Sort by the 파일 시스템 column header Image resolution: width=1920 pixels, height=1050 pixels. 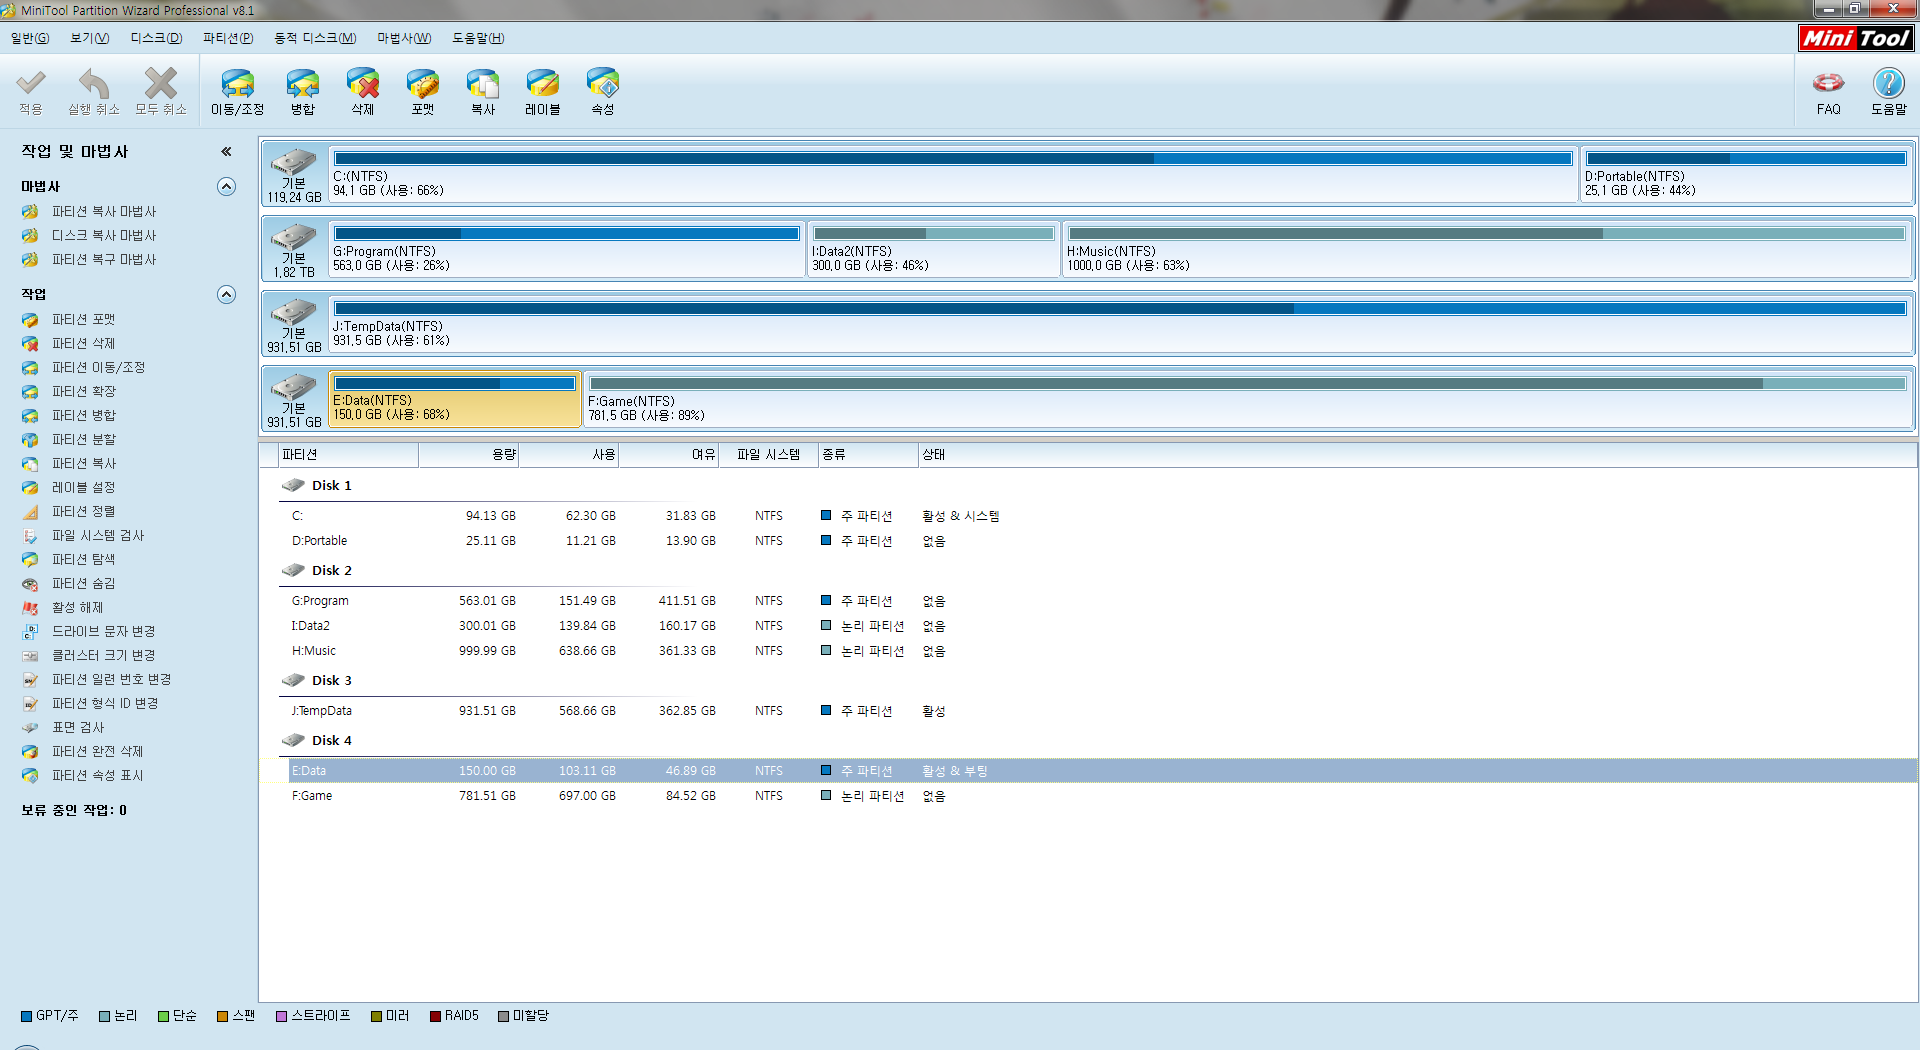(x=768, y=455)
